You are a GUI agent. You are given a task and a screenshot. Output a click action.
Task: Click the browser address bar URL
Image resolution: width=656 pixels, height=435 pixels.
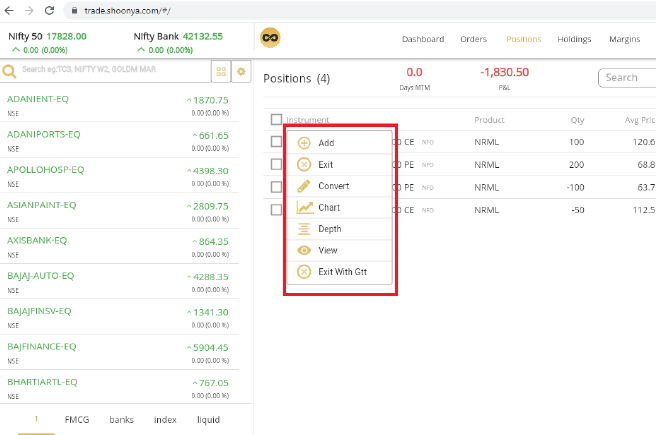pyautogui.click(x=127, y=11)
